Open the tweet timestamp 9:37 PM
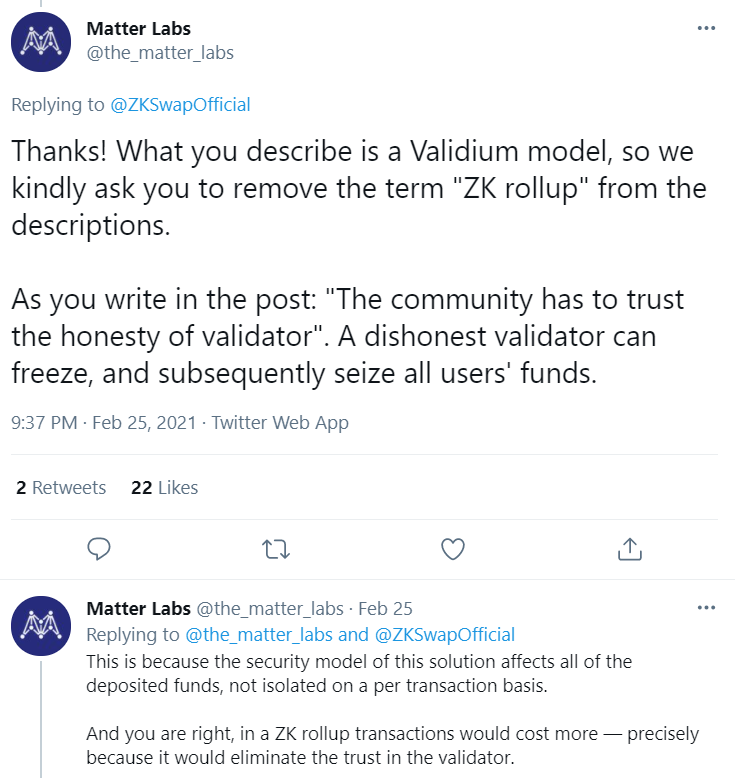The height and width of the screenshot is (778, 735). click(x=44, y=423)
